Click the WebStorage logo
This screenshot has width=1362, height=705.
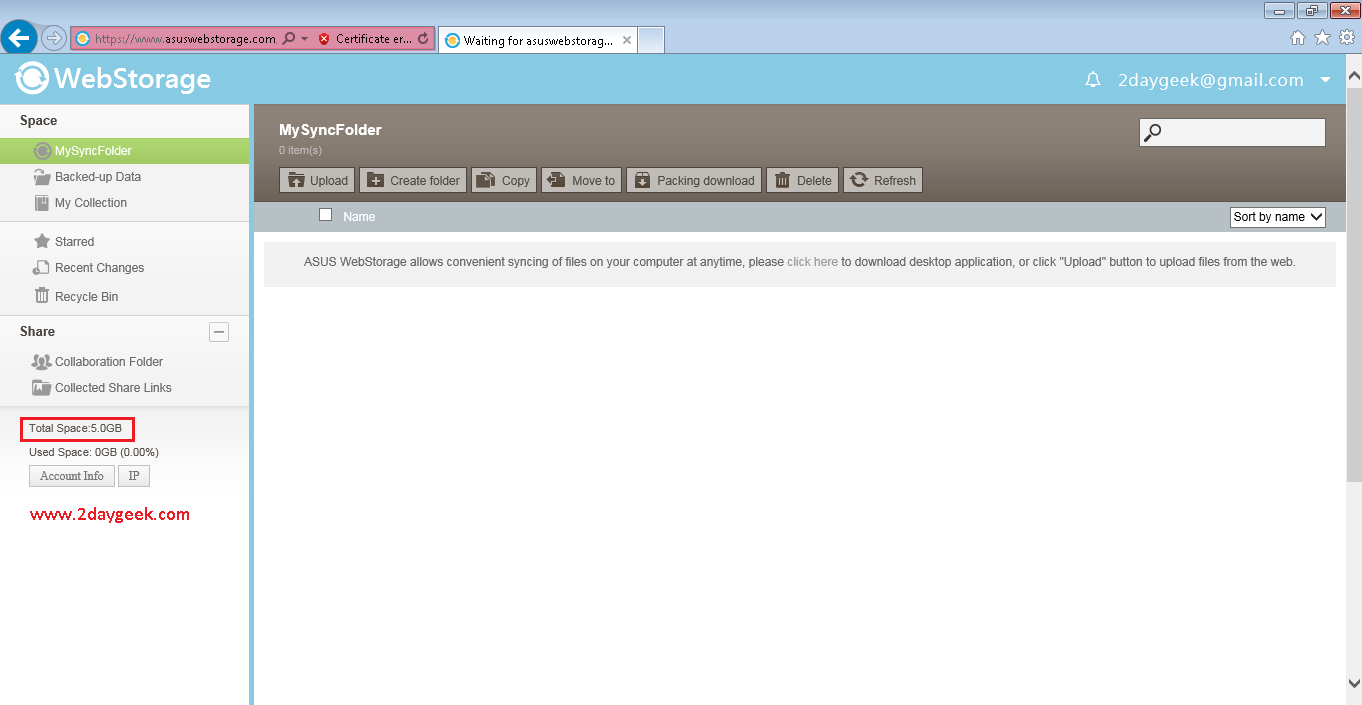113,78
